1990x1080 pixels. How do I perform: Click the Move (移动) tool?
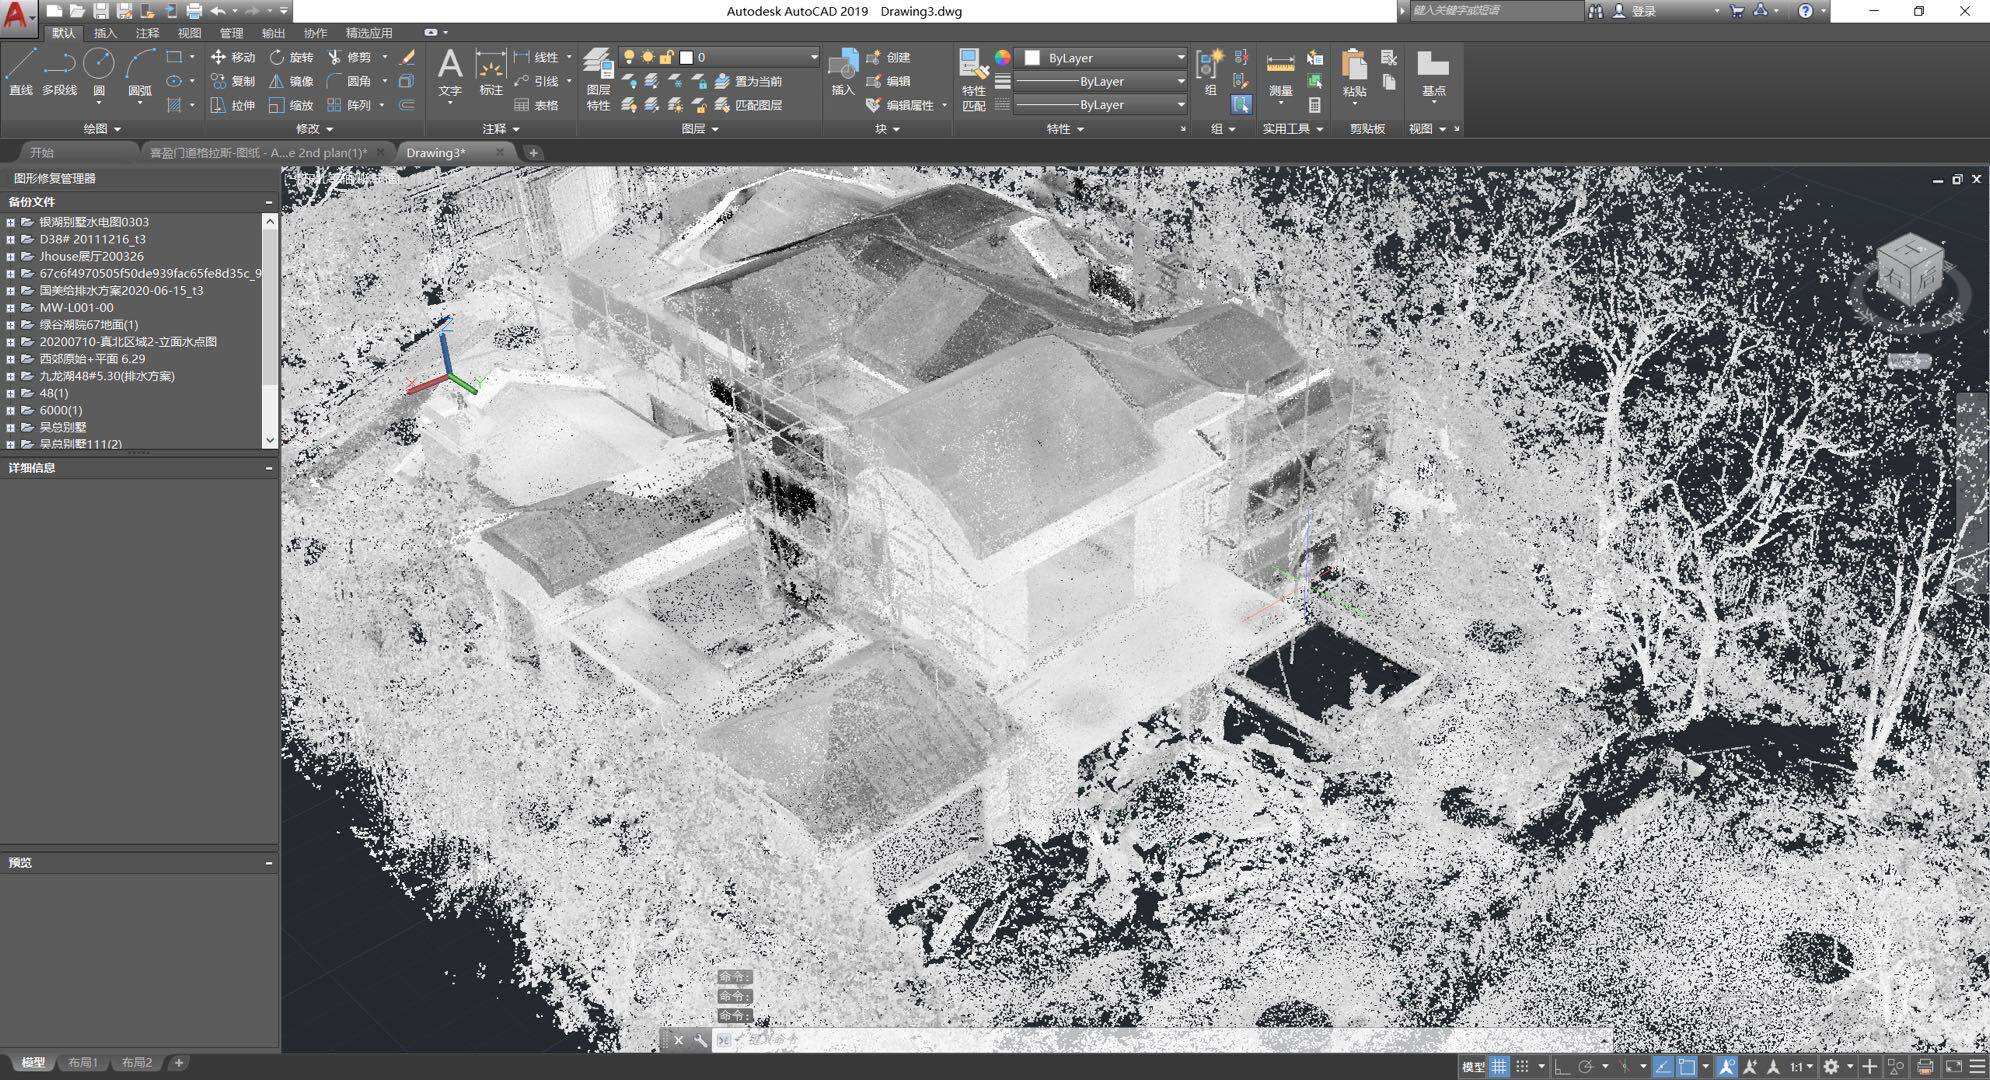coord(233,58)
